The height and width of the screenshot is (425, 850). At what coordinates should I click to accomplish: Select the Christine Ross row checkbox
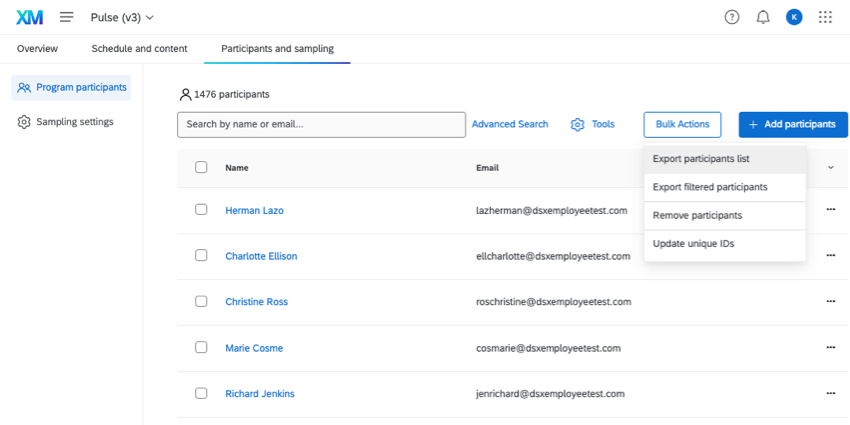click(201, 301)
